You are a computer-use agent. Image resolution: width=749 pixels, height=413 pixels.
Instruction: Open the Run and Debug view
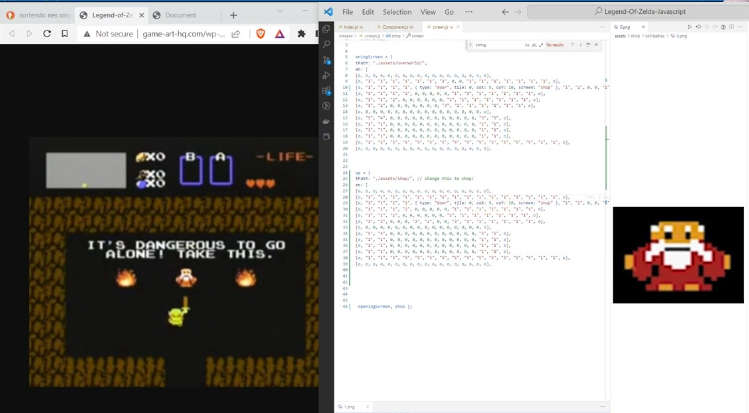[326, 75]
